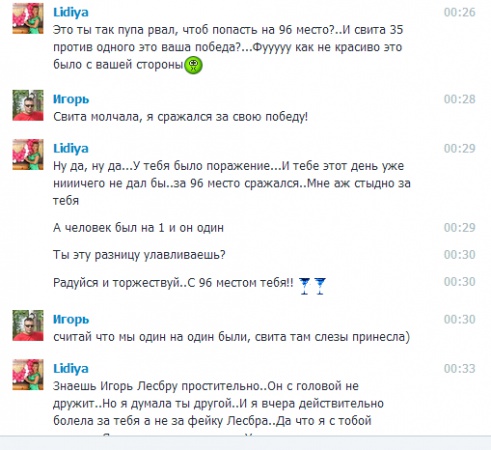Click the second blue cocktail glass emoji

(x=320, y=286)
